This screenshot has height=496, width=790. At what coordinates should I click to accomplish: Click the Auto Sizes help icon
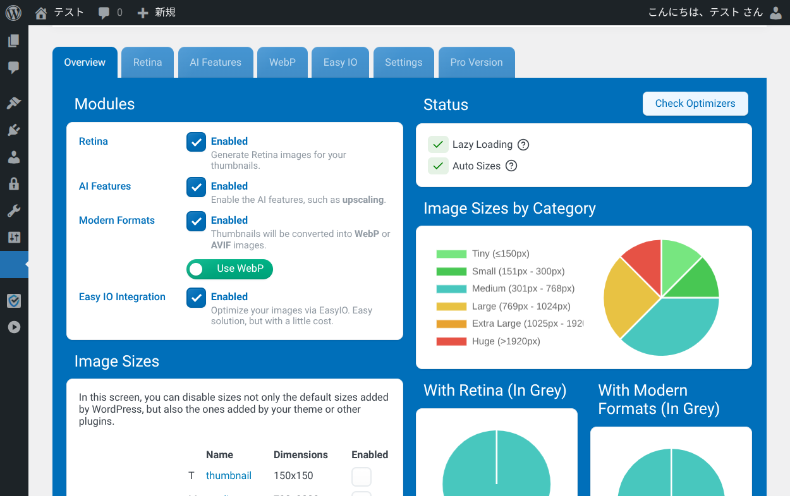point(511,166)
